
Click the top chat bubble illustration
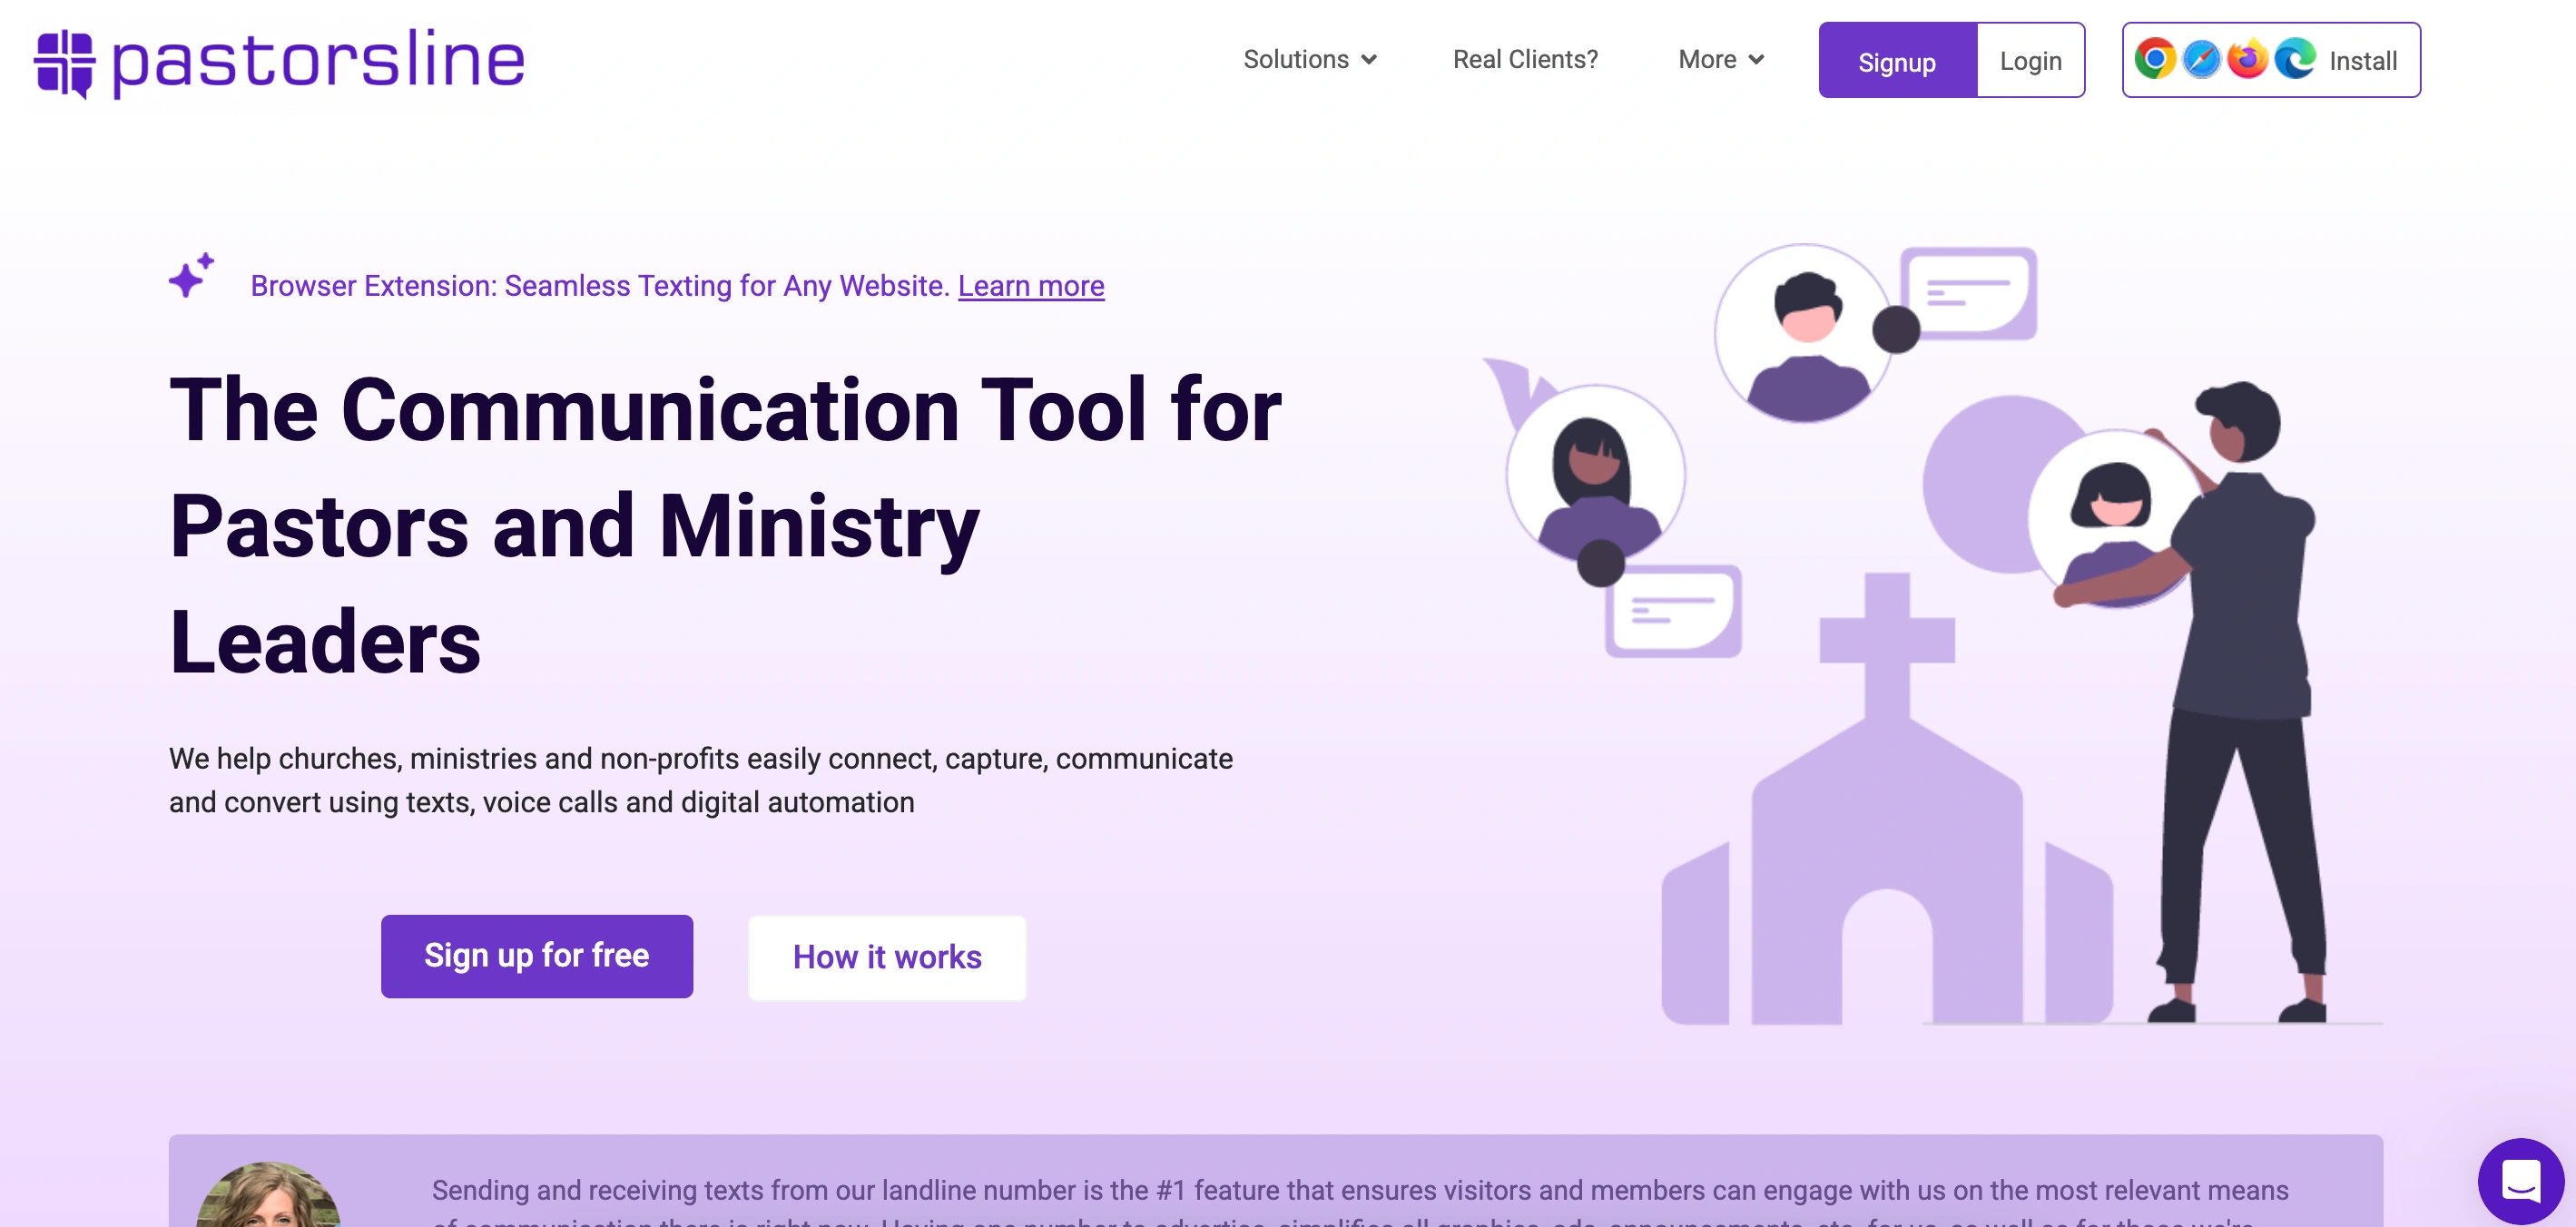tap(1968, 293)
